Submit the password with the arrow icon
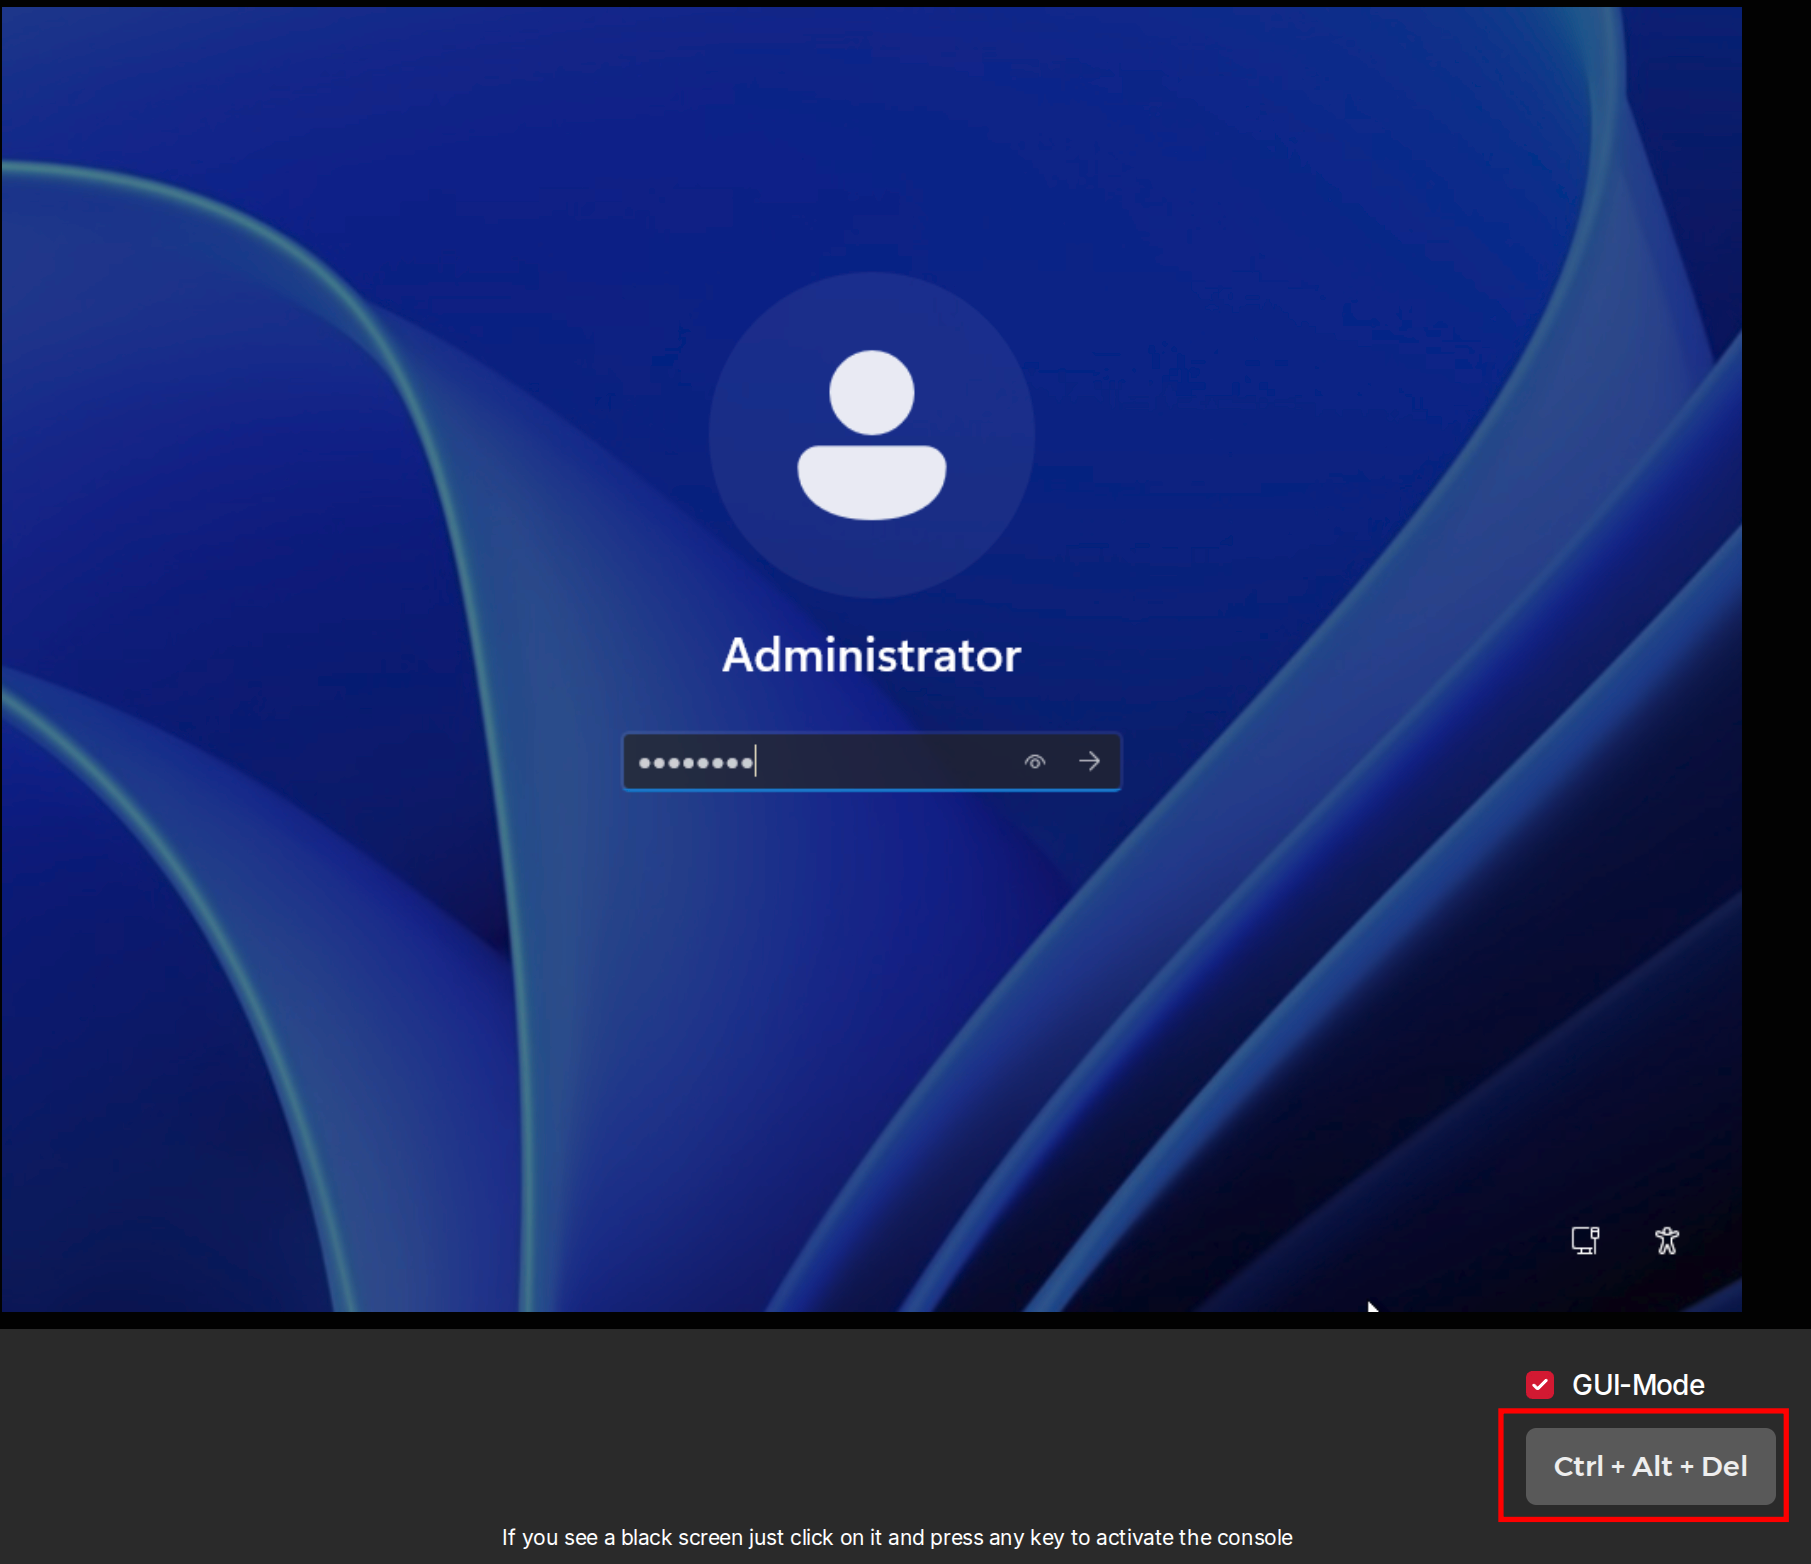Viewport: 1811px width, 1564px height. point(1089,762)
